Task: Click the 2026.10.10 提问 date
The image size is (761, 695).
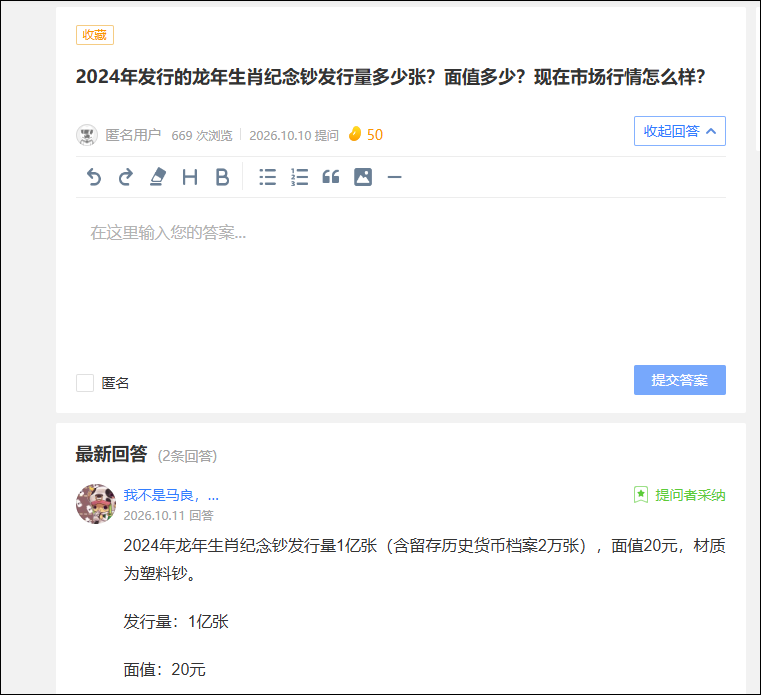Action: pos(294,135)
